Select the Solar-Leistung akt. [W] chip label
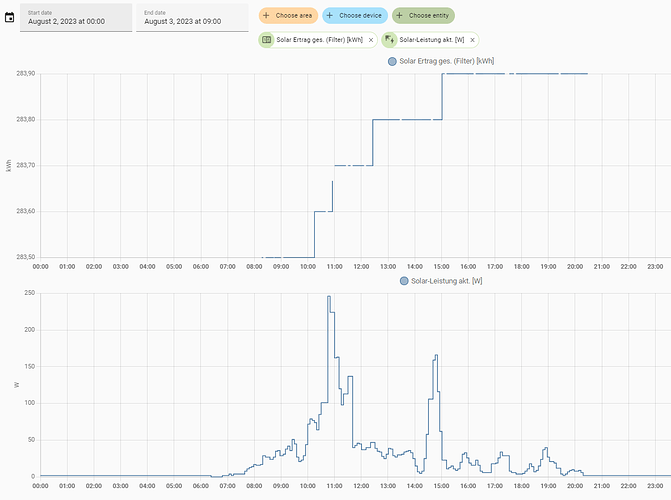This screenshot has height=500, width=671. pyautogui.click(x=432, y=40)
